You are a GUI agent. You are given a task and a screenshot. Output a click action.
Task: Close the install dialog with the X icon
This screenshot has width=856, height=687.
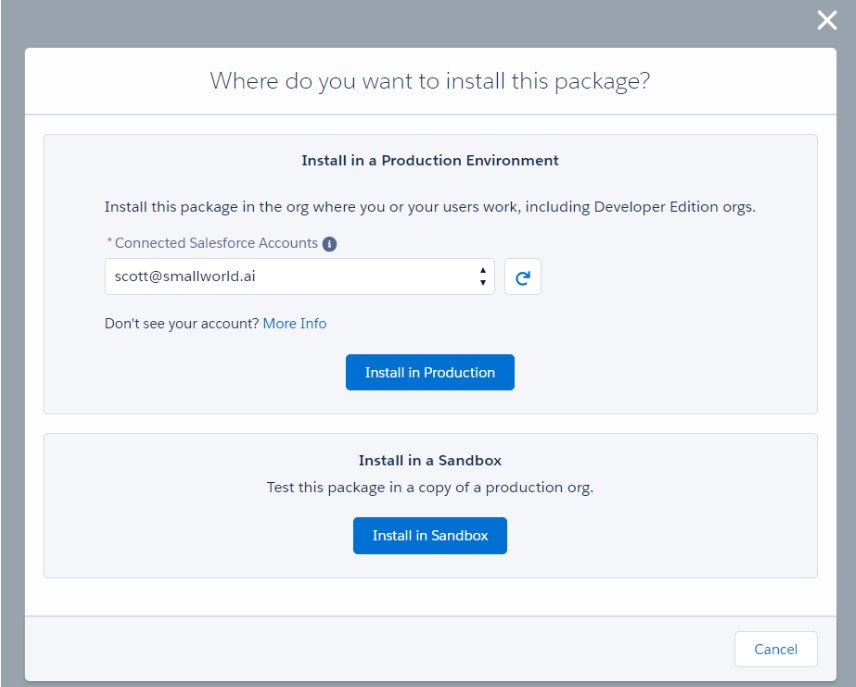[x=826, y=20]
